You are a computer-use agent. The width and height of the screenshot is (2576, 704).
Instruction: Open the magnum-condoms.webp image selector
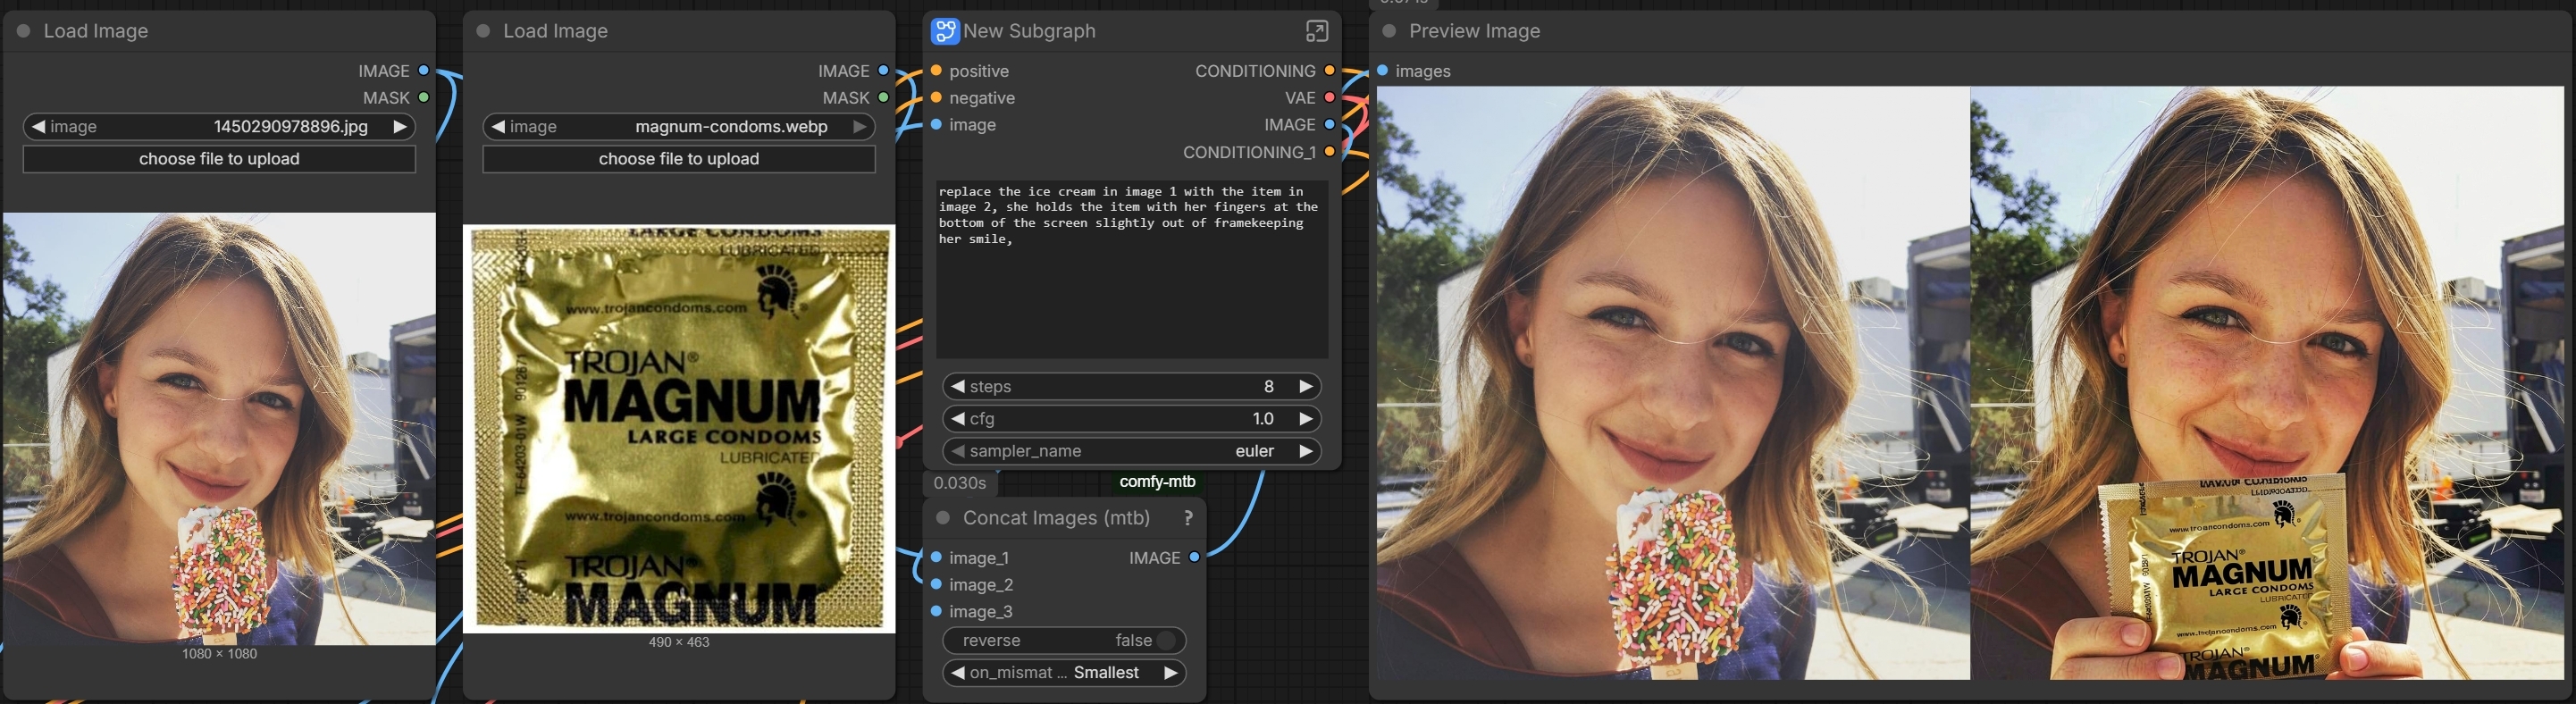(x=678, y=127)
